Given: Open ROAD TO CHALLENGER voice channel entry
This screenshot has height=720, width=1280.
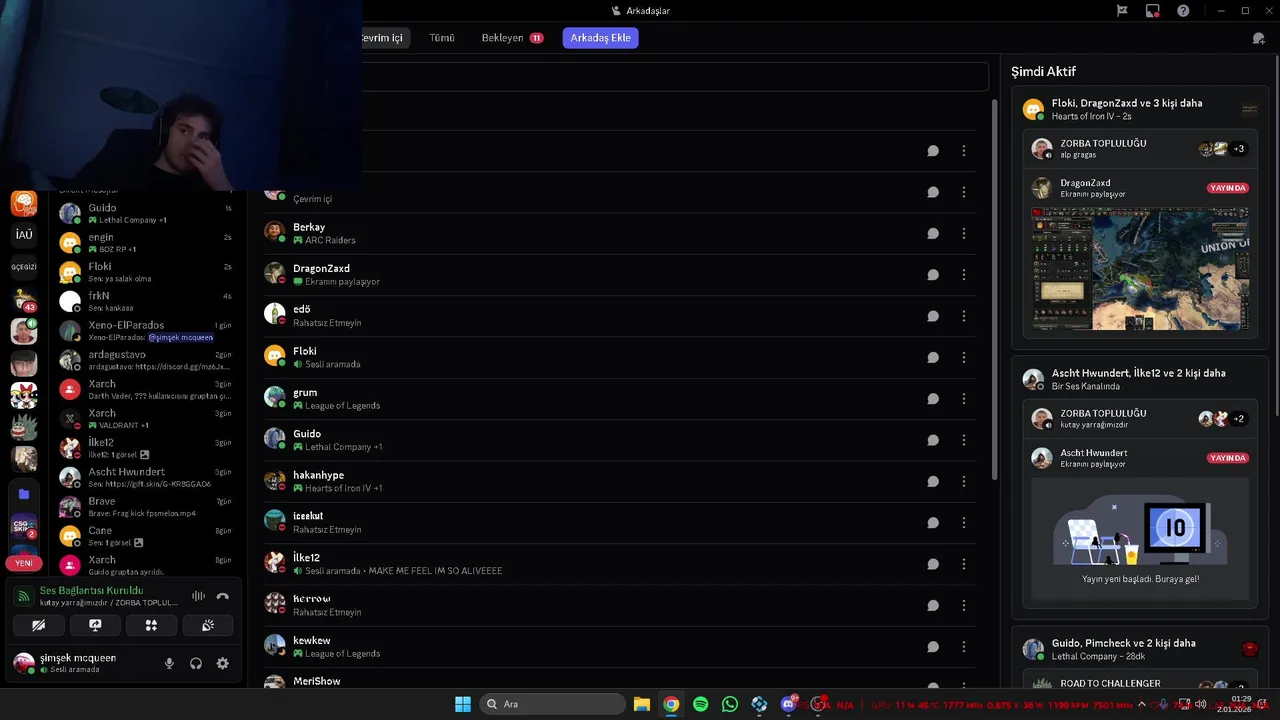Looking at the screenshot, I should coord(1139,684).
